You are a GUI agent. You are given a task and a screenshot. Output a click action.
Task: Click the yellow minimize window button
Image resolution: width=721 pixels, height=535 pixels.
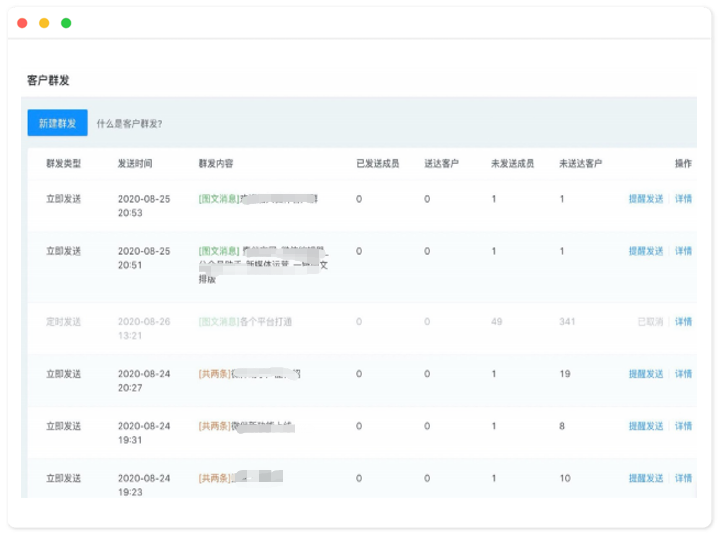click(x=44, y=22)
